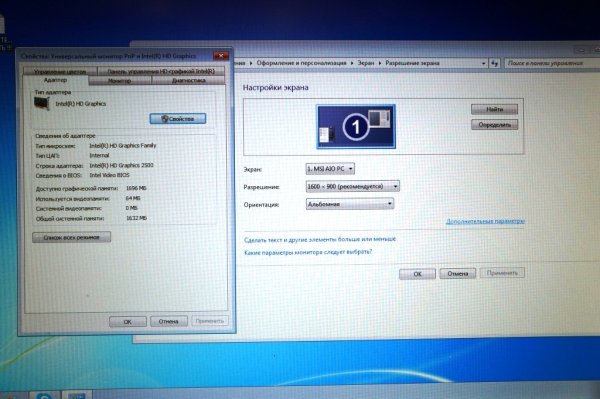The height and width of the screenshot is (399, 600).
Task: Expand breadcrumb arrow before Разрешение экрана
Action: [380, 63]
